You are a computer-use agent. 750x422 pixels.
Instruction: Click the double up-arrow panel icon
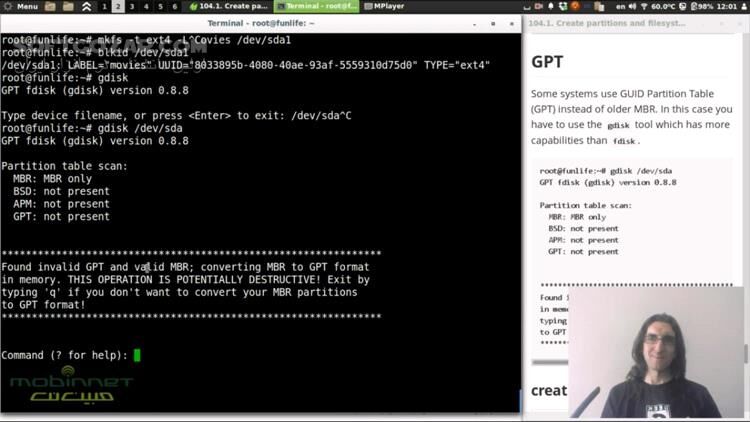point(86,6)
